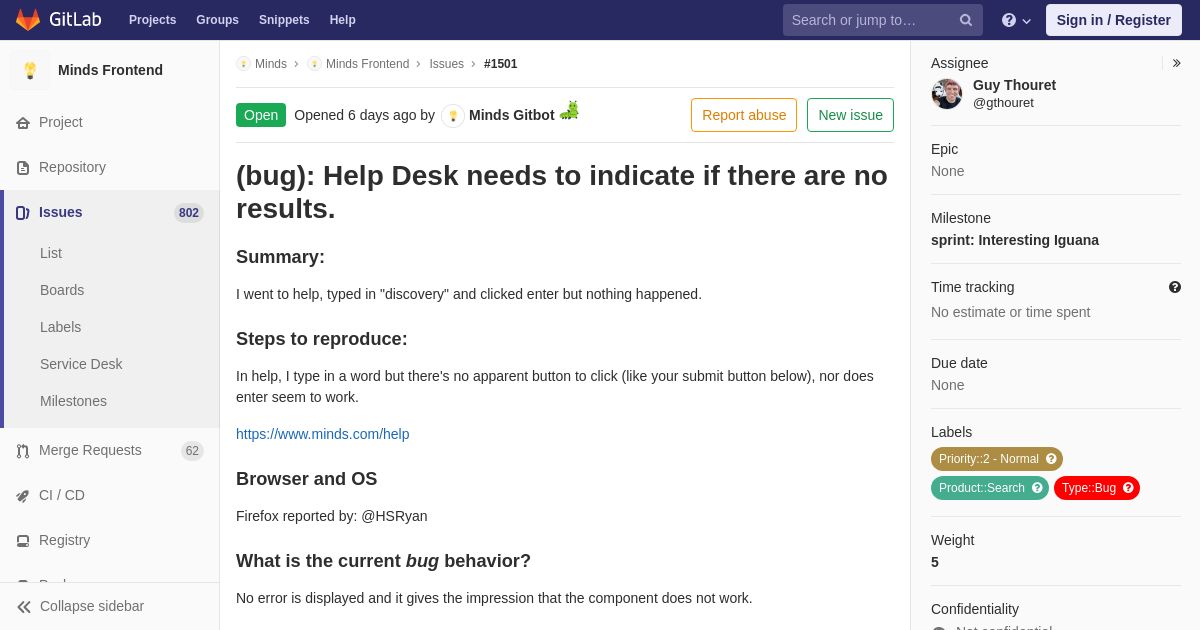This screenshot has height=630, width=1200.
Task: Open the Projects menu
Action: coord(152,20)
